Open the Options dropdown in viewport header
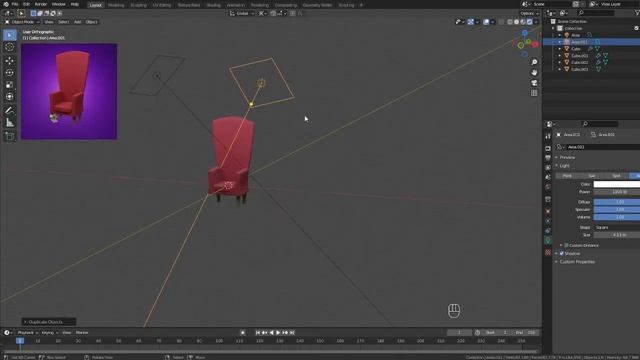Viewport: 640px width, 360px height. (529, 13)
